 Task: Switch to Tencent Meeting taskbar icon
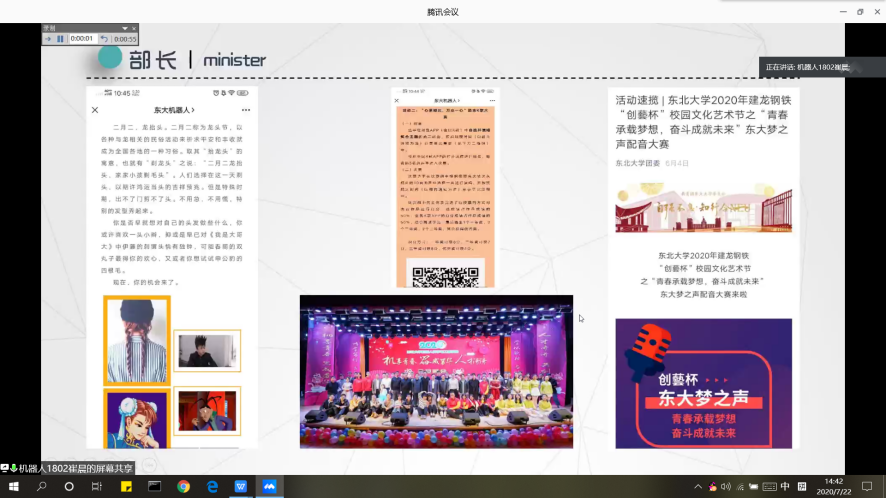269,486
